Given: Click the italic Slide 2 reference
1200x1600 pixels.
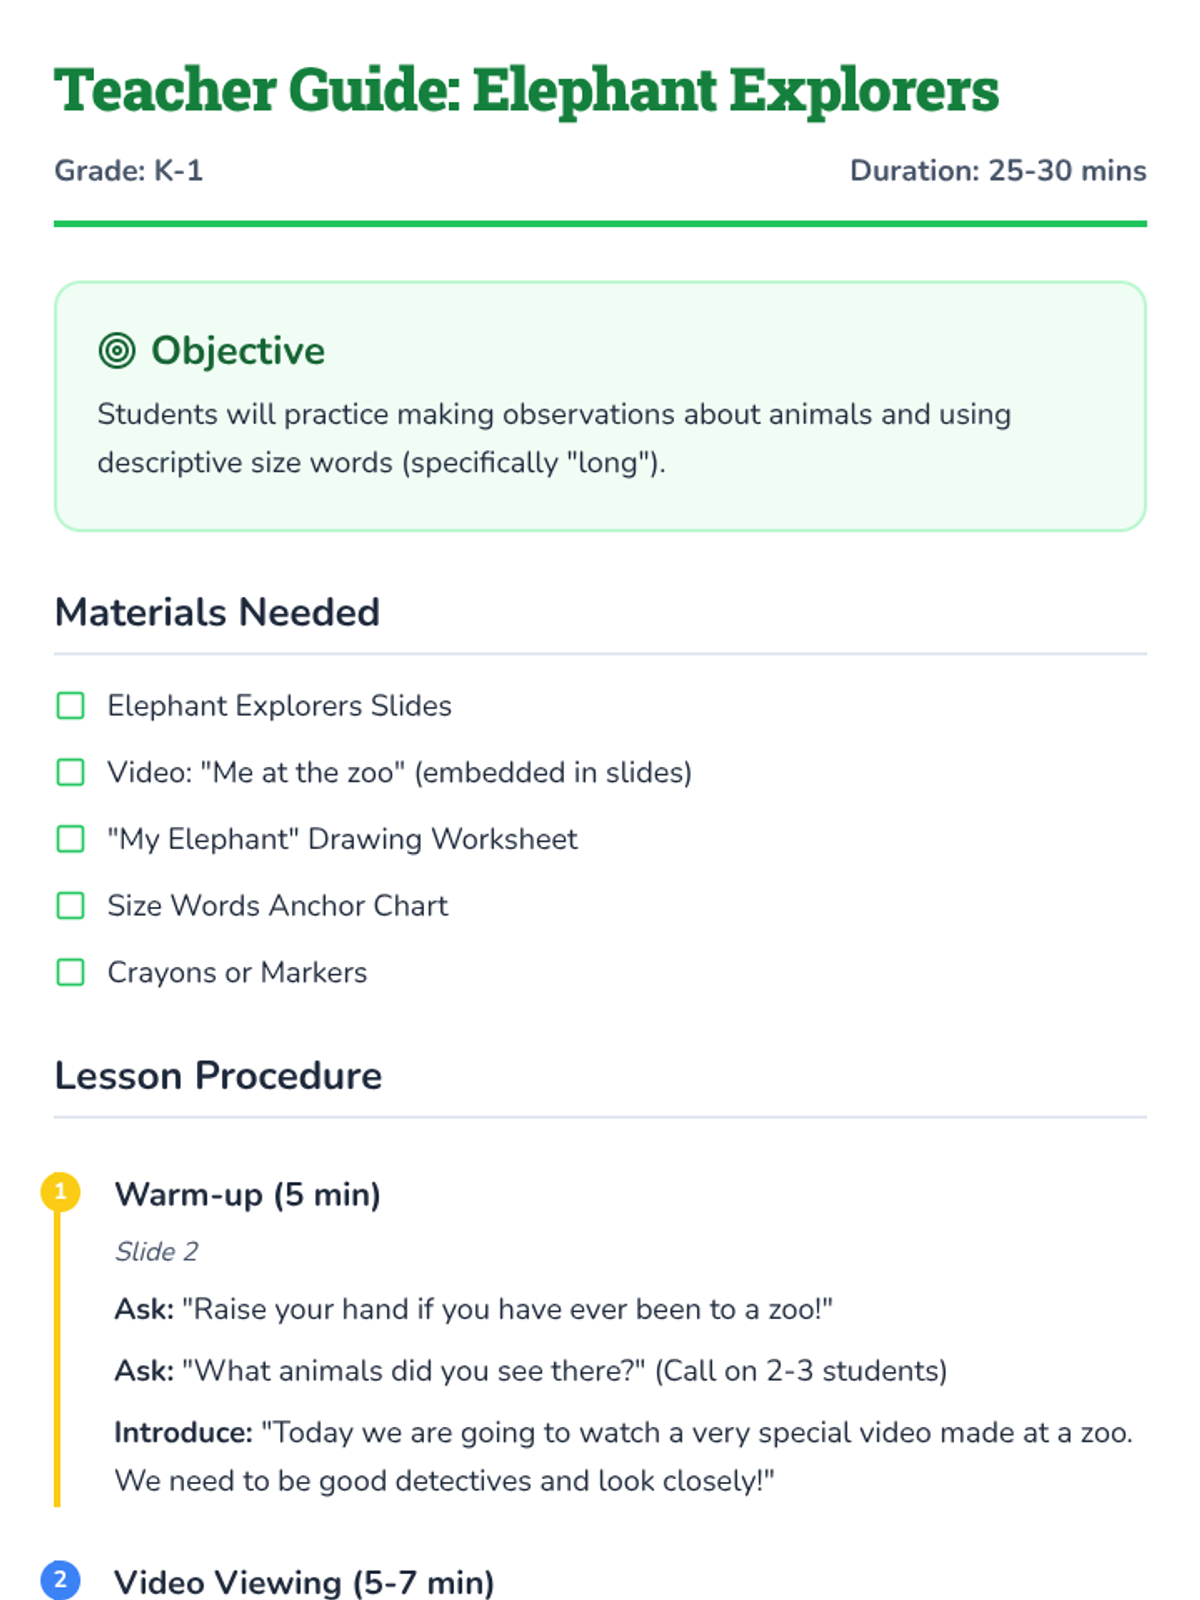Looking at the screenshot, I should 157,1252.
